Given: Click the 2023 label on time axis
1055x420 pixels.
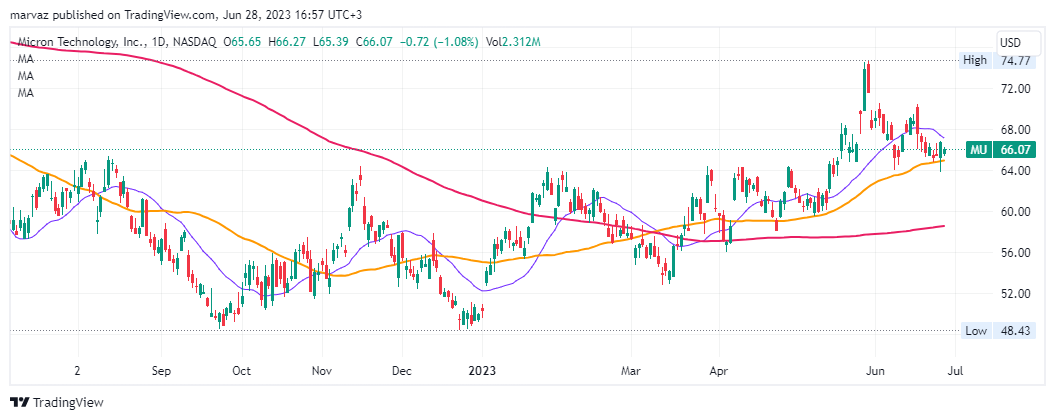Looking at the screenshot, I should pos(482,371).
